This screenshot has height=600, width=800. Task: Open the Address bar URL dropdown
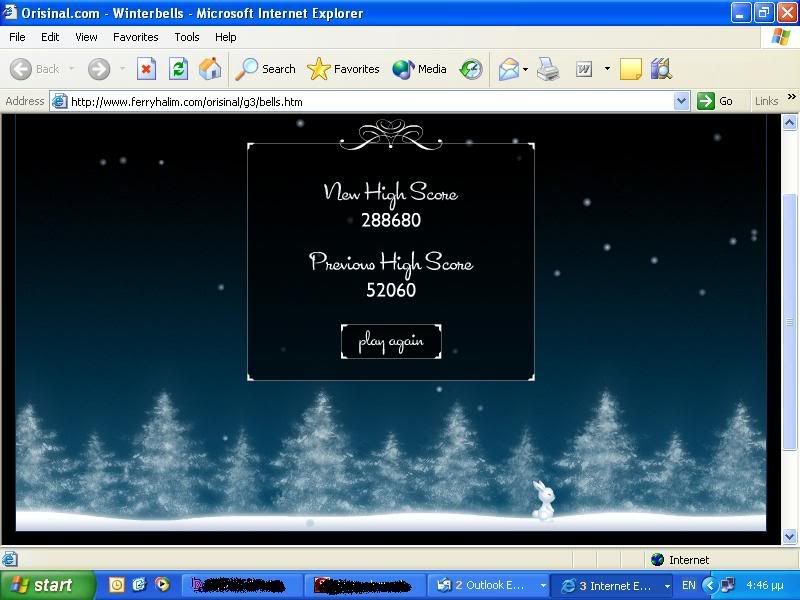tap(681, 101)
